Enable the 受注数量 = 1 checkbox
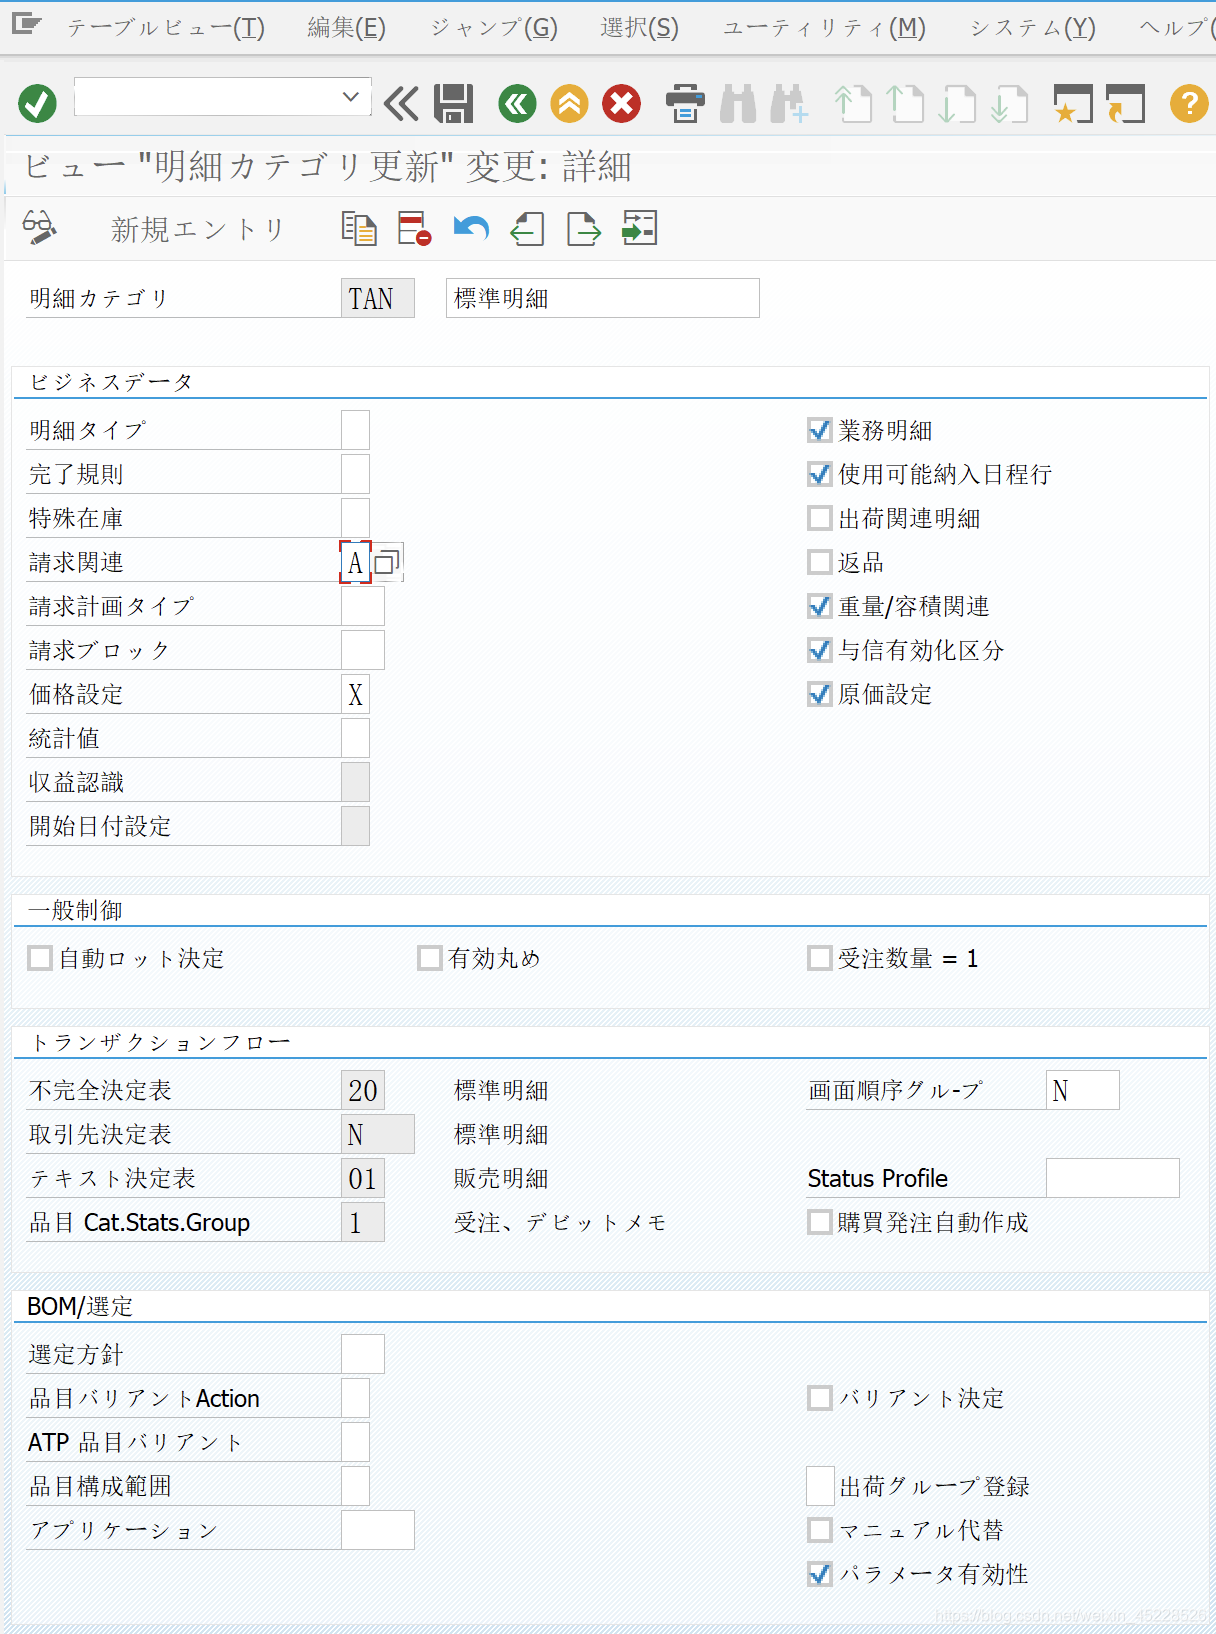 click(819, 958)
